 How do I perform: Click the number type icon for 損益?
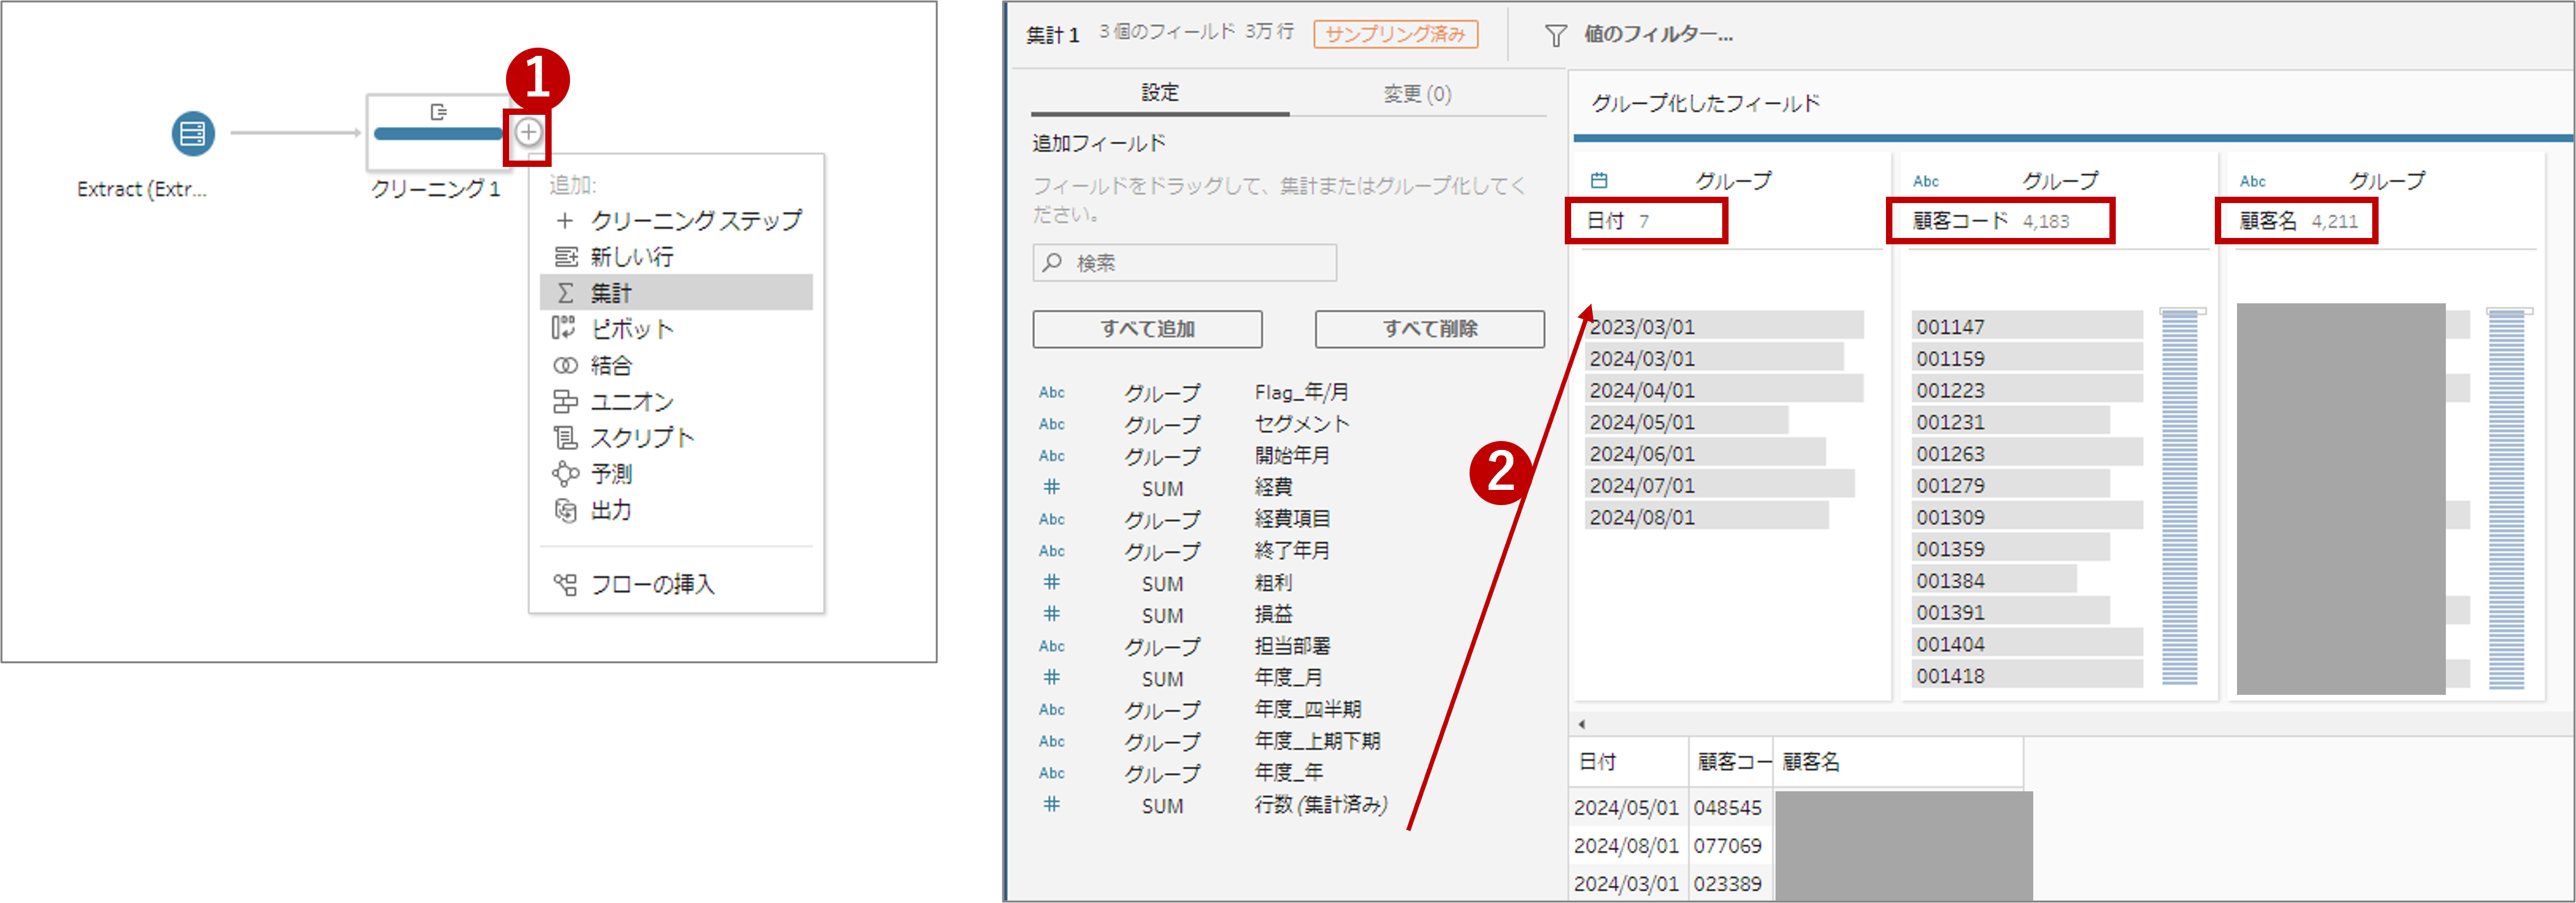(1051, 614)
